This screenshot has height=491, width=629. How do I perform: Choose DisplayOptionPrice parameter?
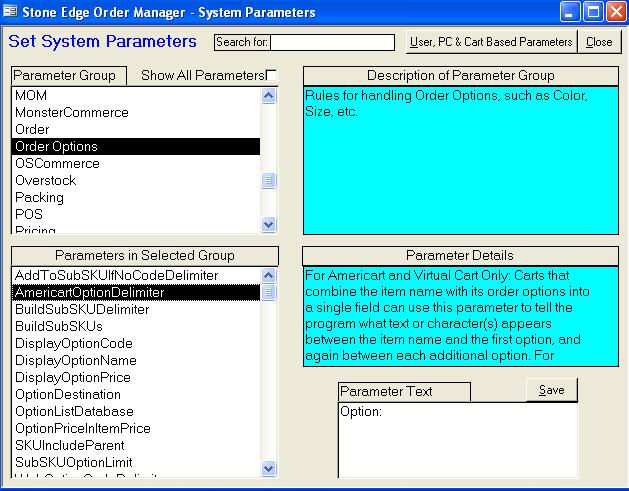[x=136, y=377]
